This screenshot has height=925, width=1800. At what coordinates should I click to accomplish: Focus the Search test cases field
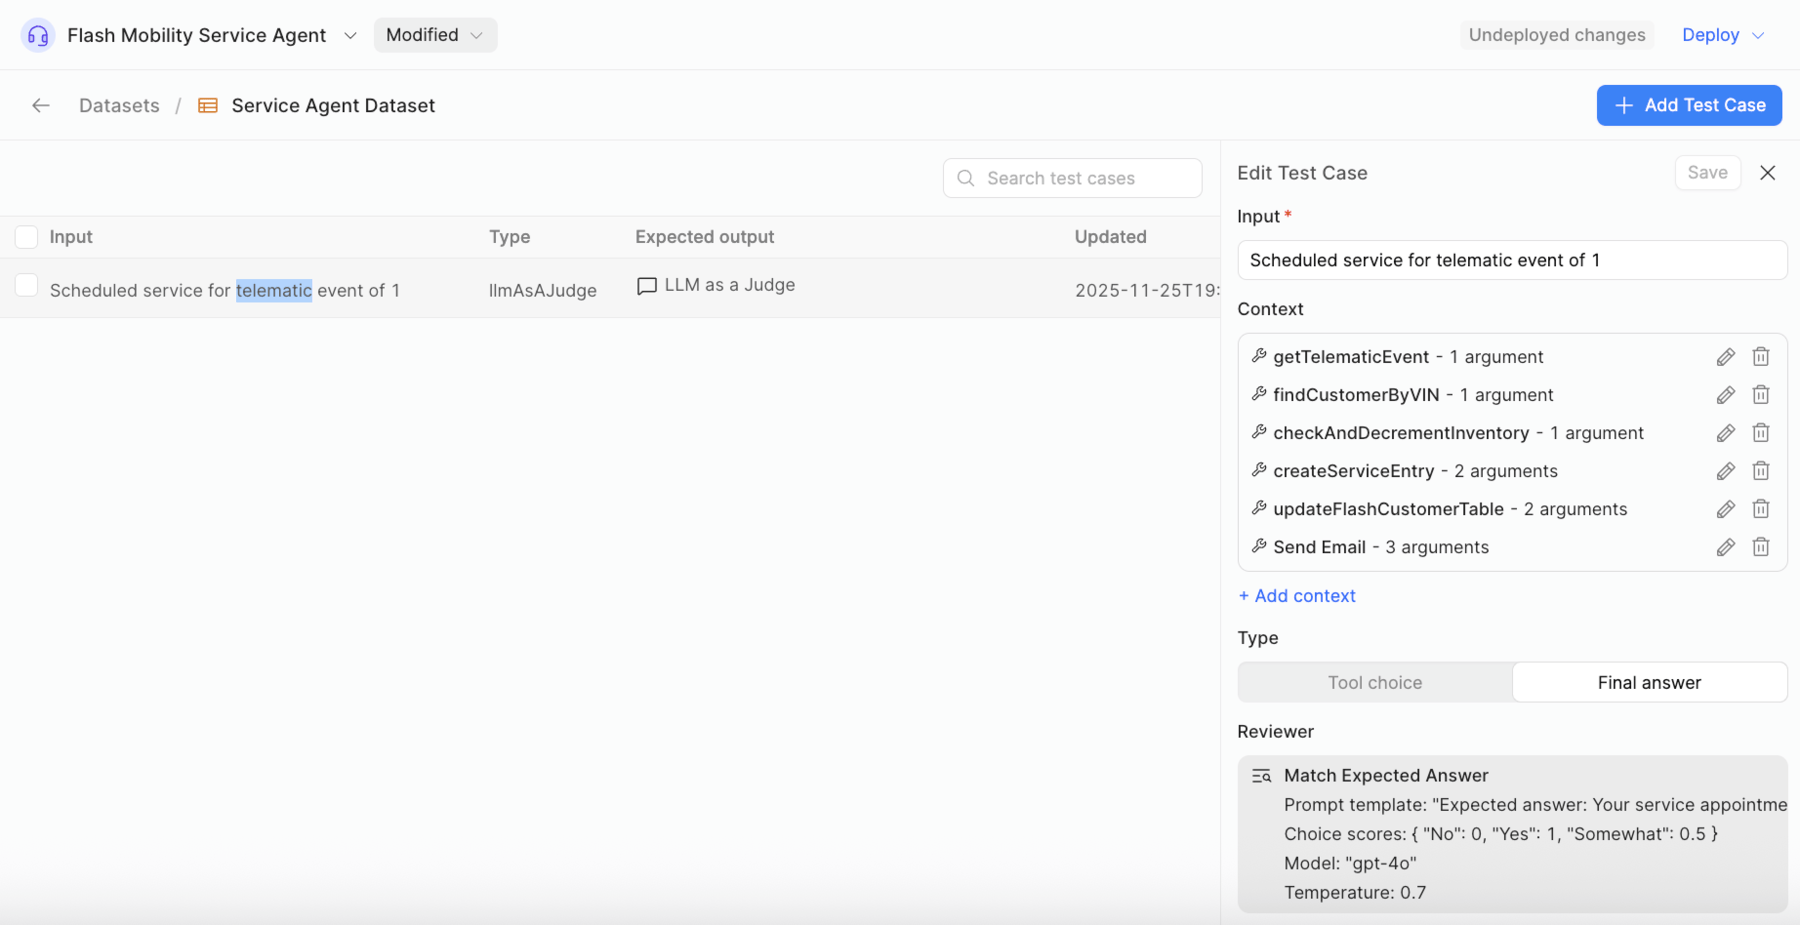click(x=1072, y=178)
